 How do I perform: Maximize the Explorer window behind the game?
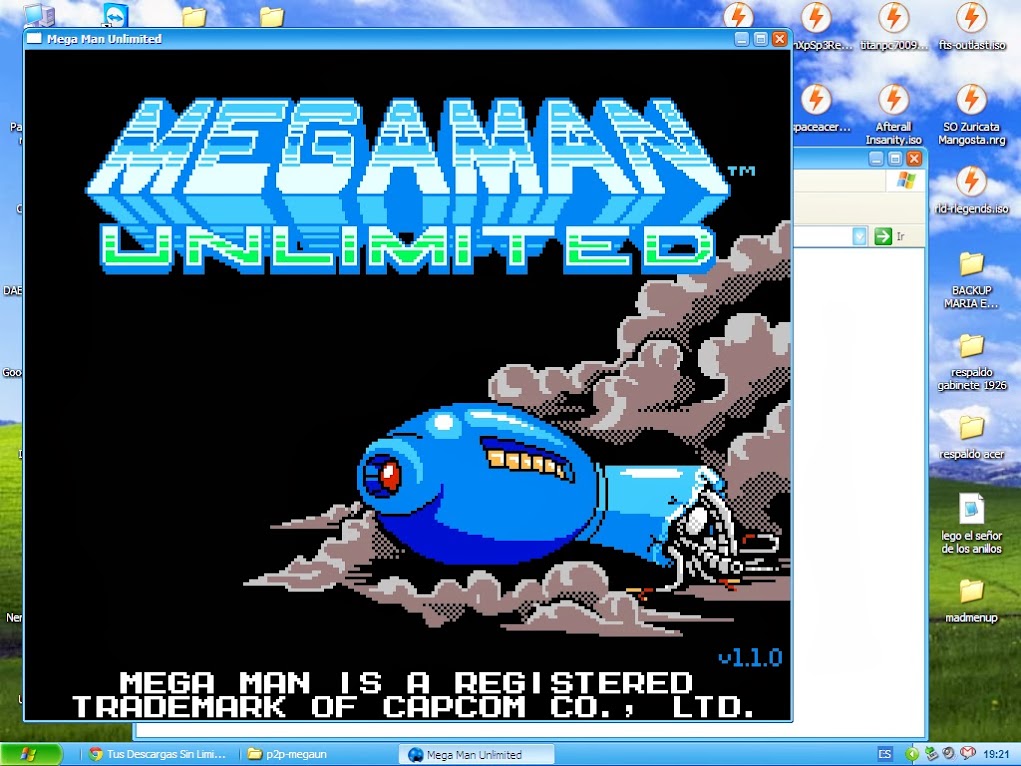click(x=895, y=158)
